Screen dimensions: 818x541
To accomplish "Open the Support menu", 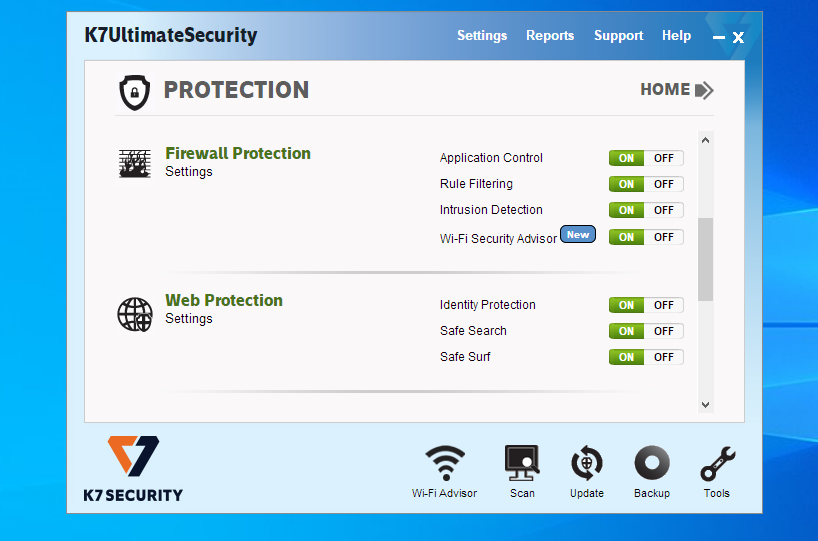I will [618, 36].
